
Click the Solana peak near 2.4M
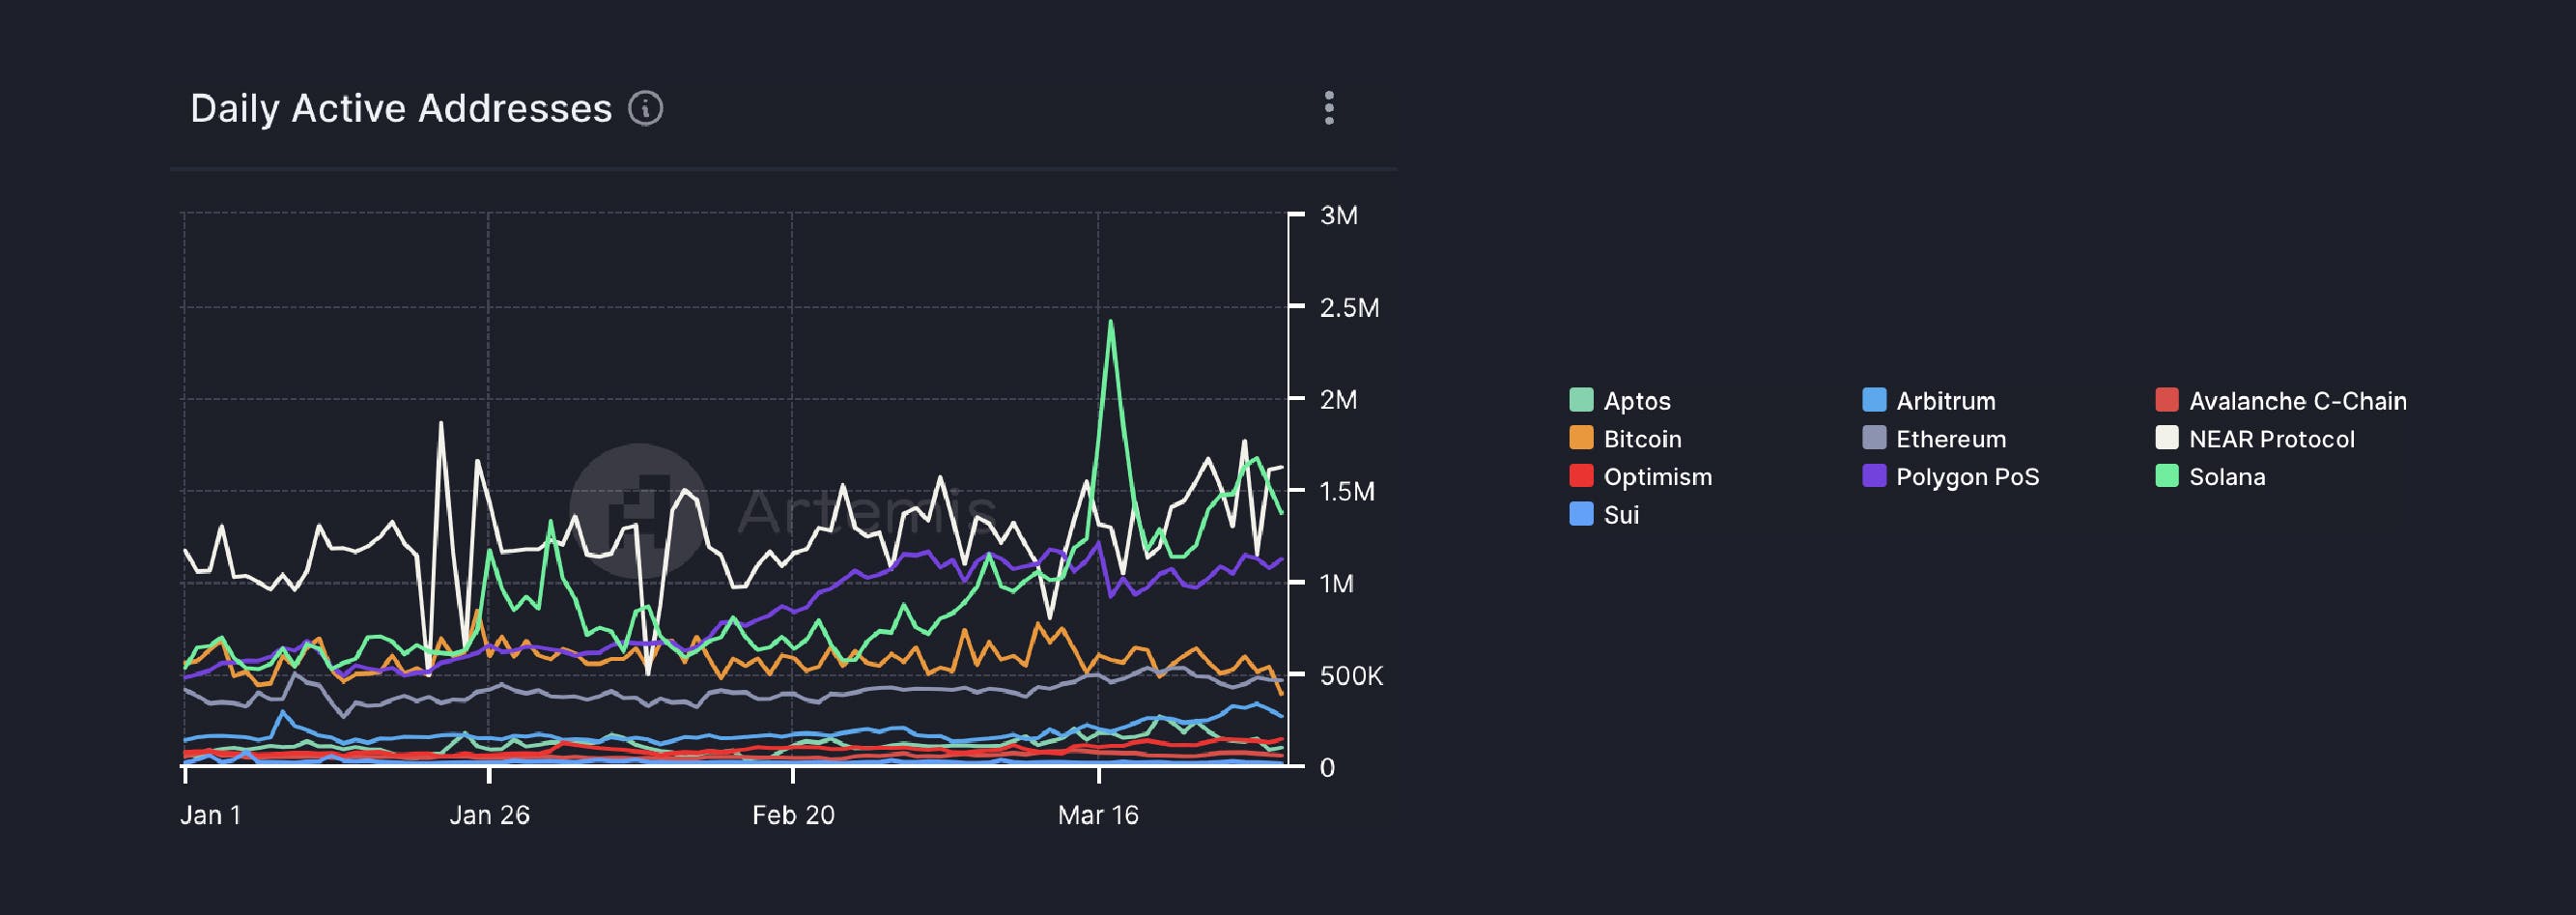(1111, 323)
